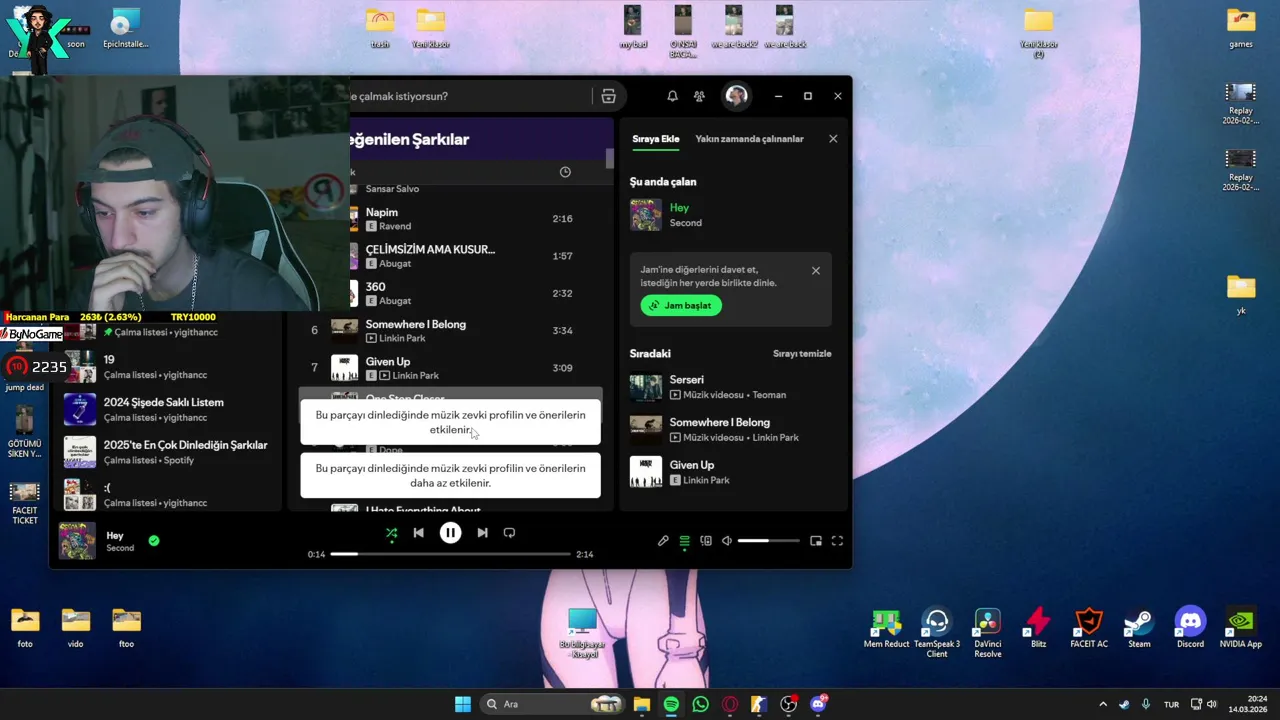Skip to next track

coord(482,533)
